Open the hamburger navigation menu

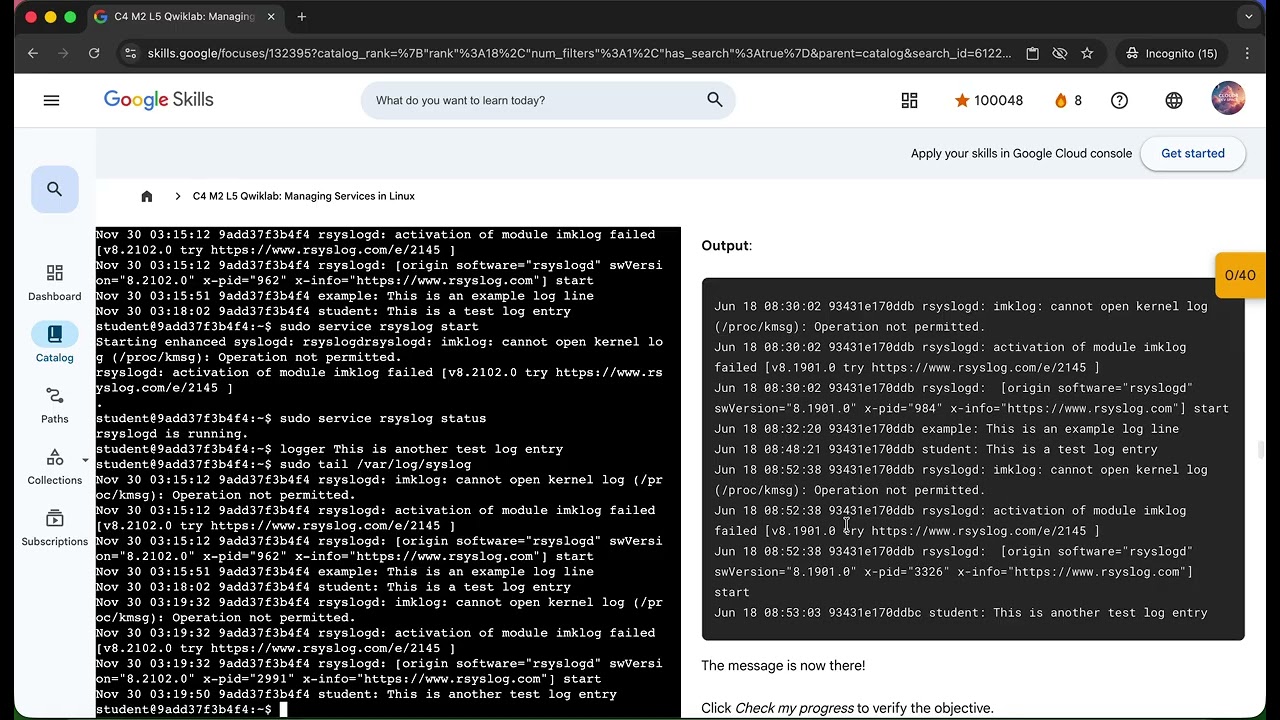pos(51,100)
